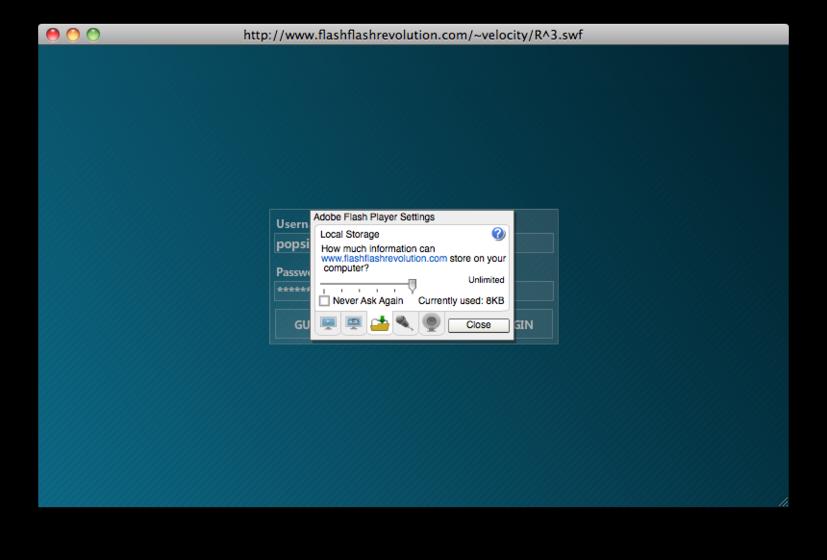The width and height of the screenshot is (827, 560).
Task: Click the www.flashflashrevolution.com link text
Action: (384, 258)
